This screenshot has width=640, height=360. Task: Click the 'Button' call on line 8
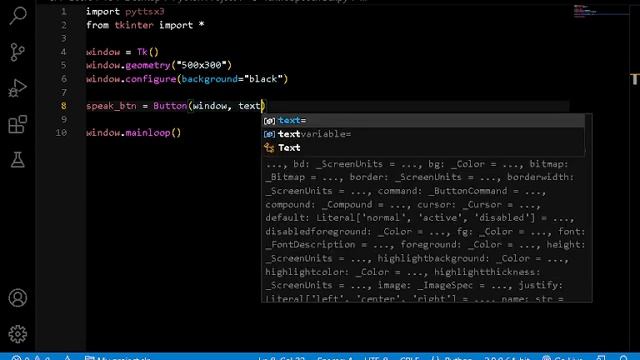[170, 106]
